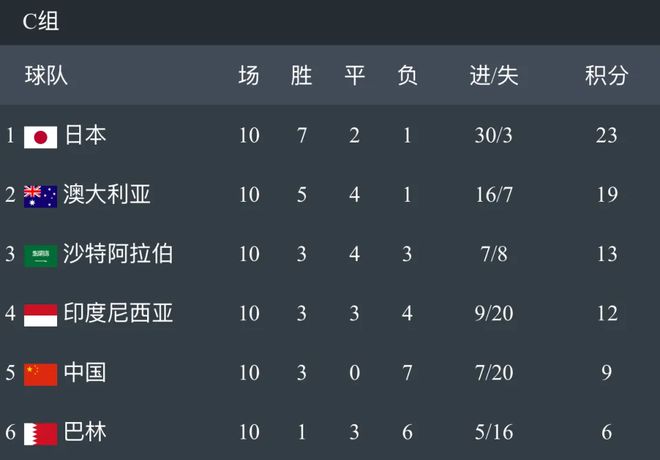Click the 场 column header
660x460 pixels.
tap(248, 76)
